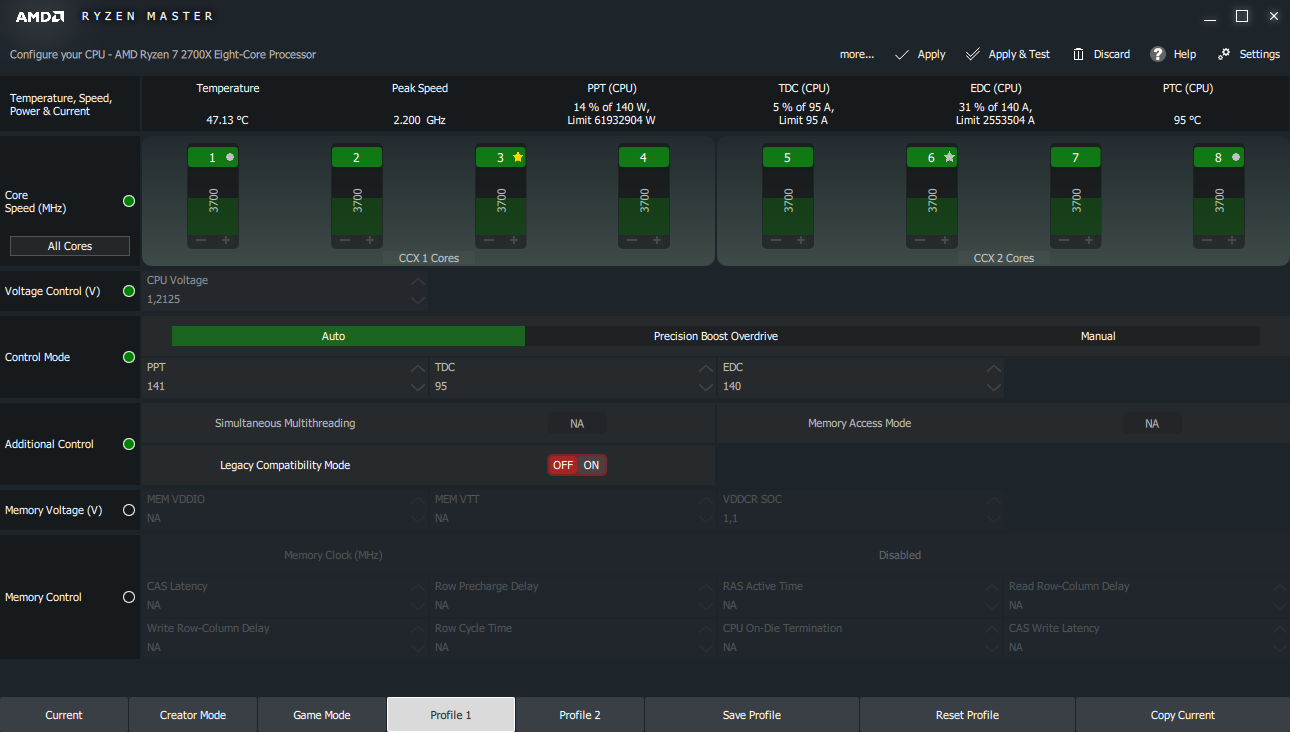
Task: Click the Copy Current button
Action: pyautogui.click(x=1183, y=715)
